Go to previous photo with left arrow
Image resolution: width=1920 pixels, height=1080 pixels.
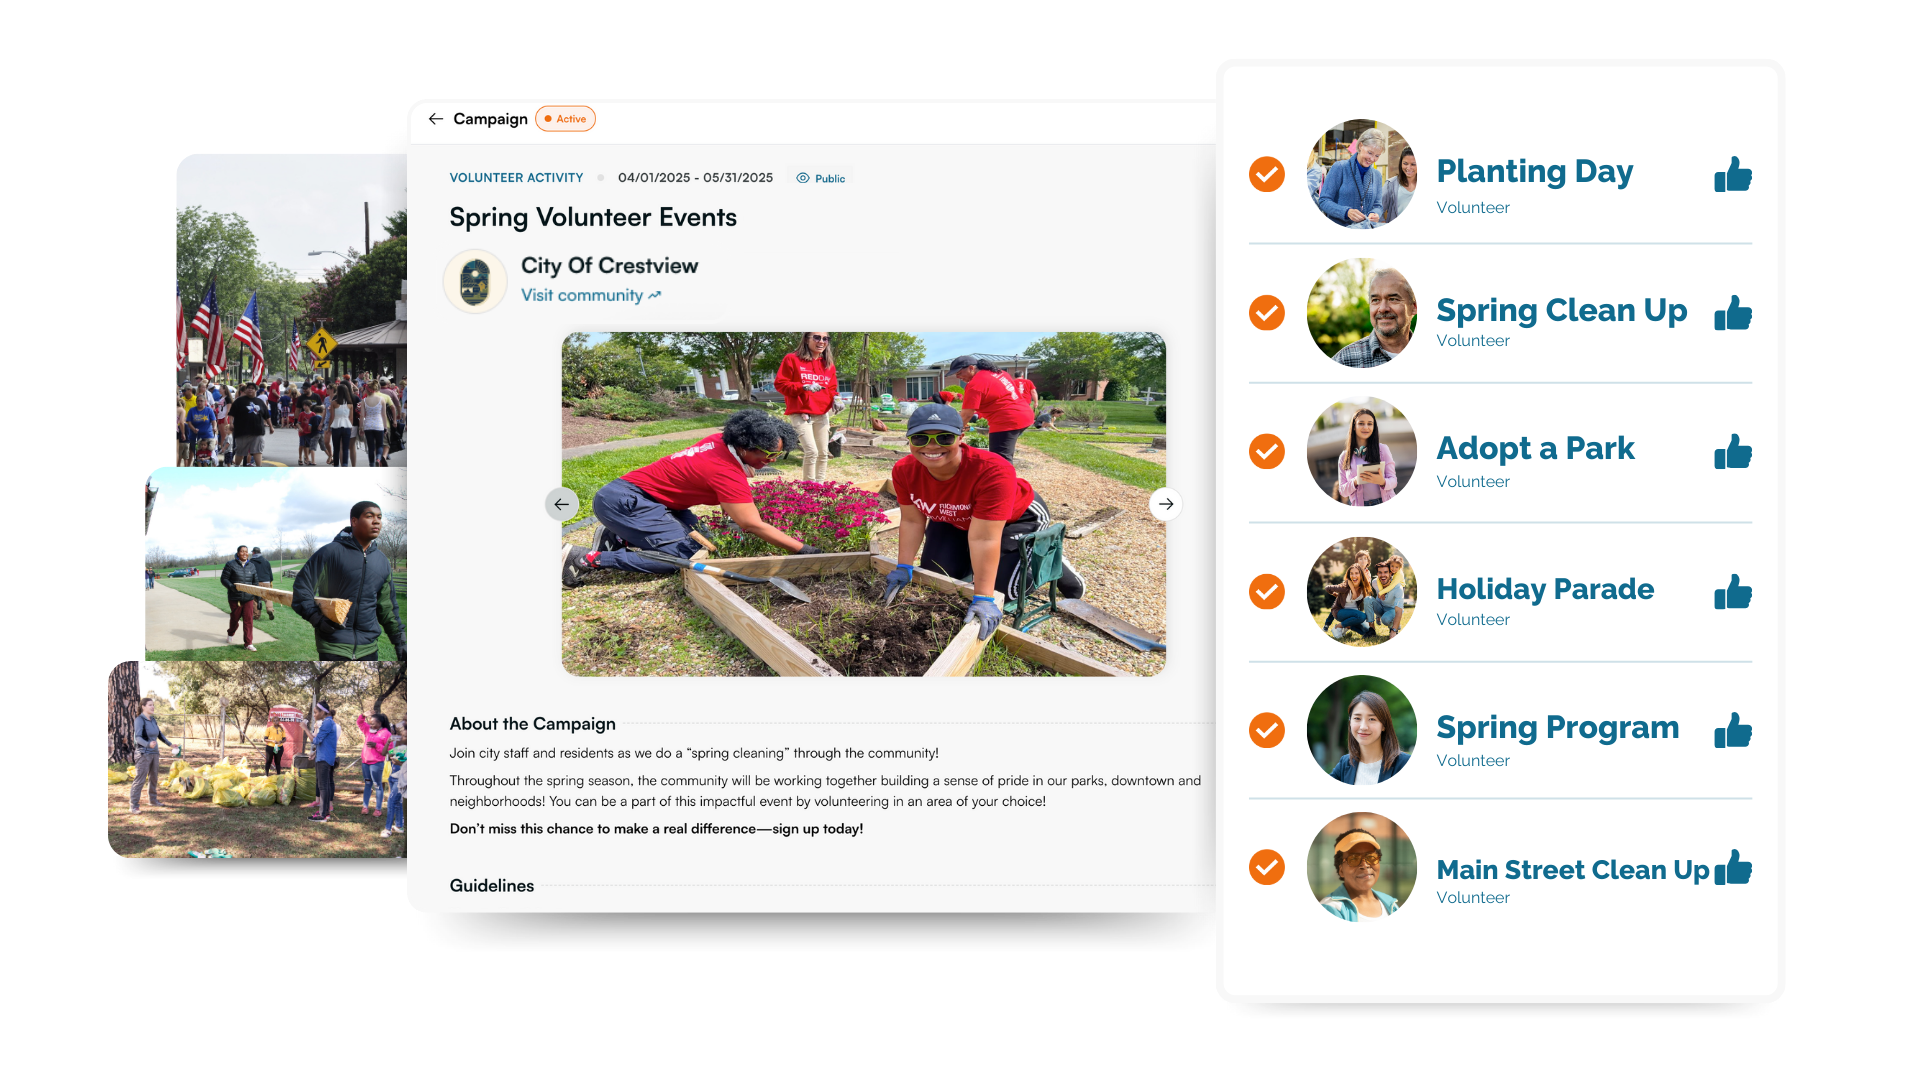[x=562, y=504]
